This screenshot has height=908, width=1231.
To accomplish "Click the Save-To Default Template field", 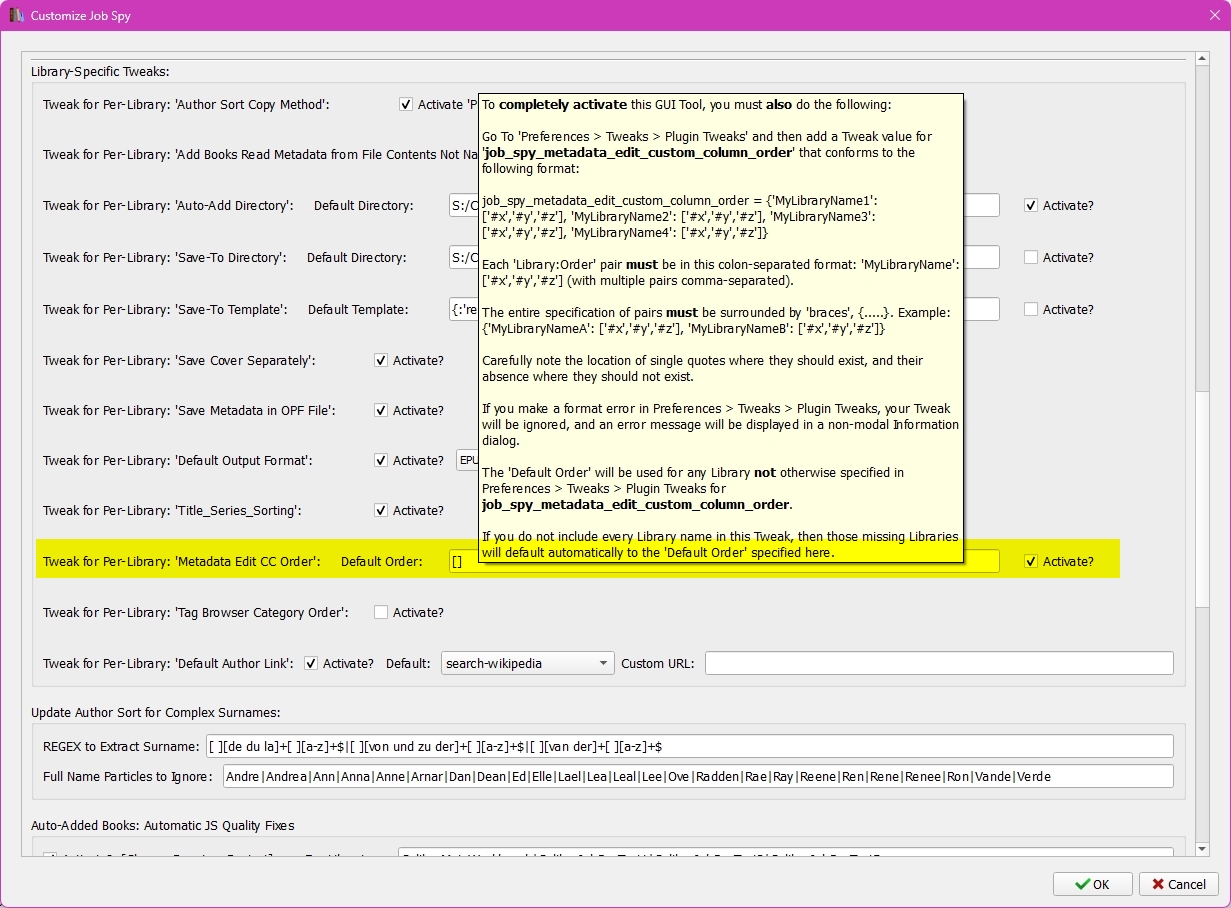I will click(464, 309).
